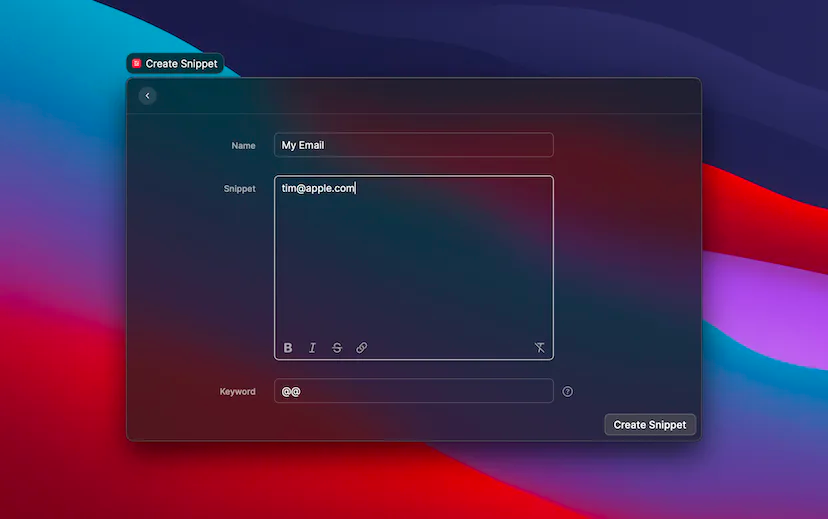828x519 pixels.
Task: Go back with the chevron arrow button
Action: point(147,96)
